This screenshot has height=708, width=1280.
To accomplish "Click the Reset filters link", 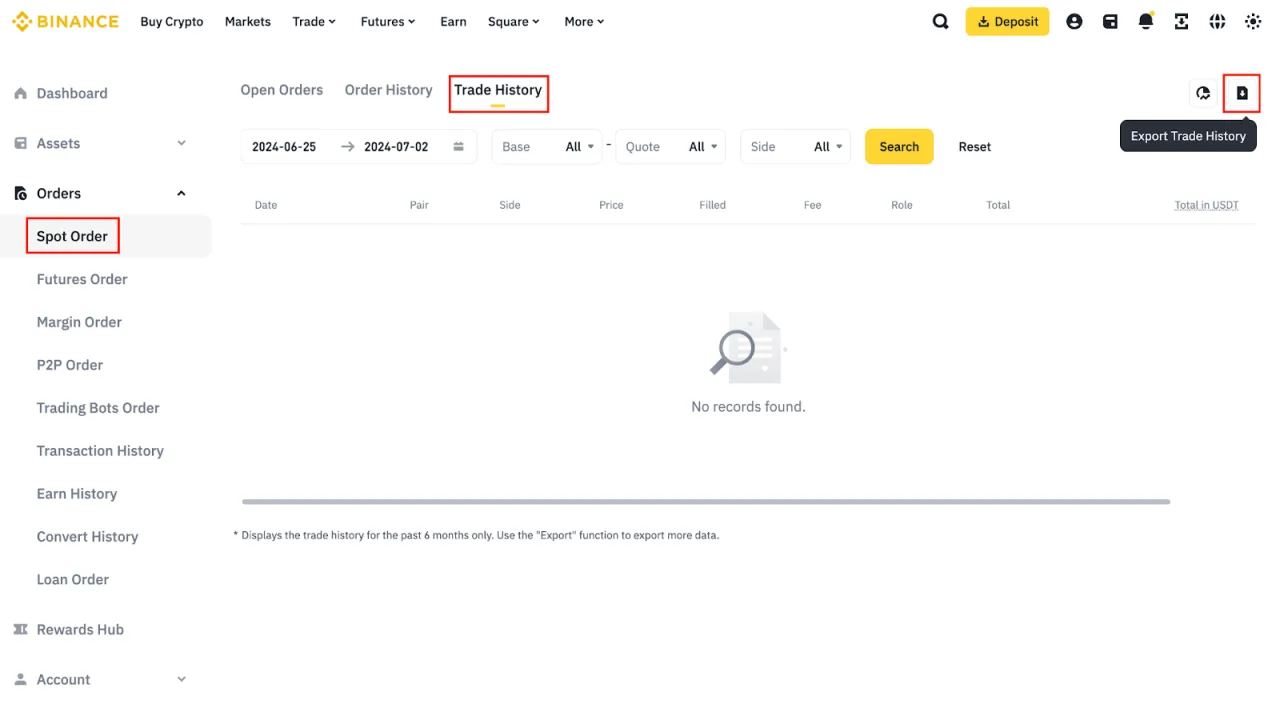I will point(974,147).
